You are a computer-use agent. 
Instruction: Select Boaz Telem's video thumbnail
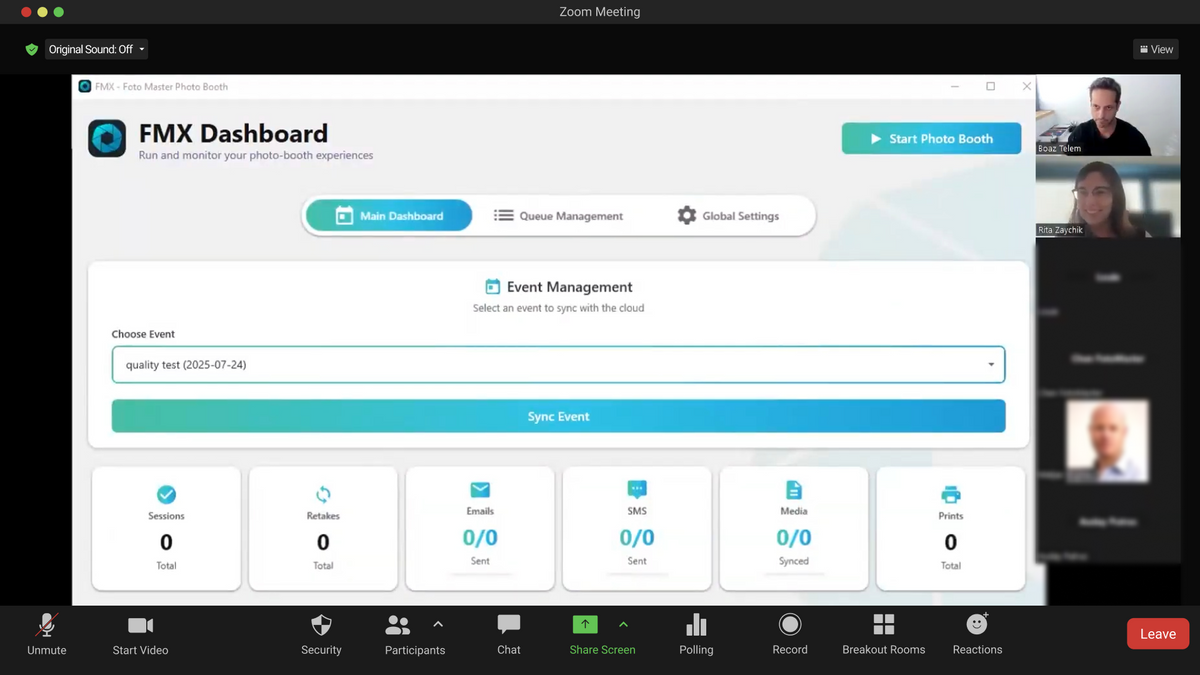coord(1108,115)
